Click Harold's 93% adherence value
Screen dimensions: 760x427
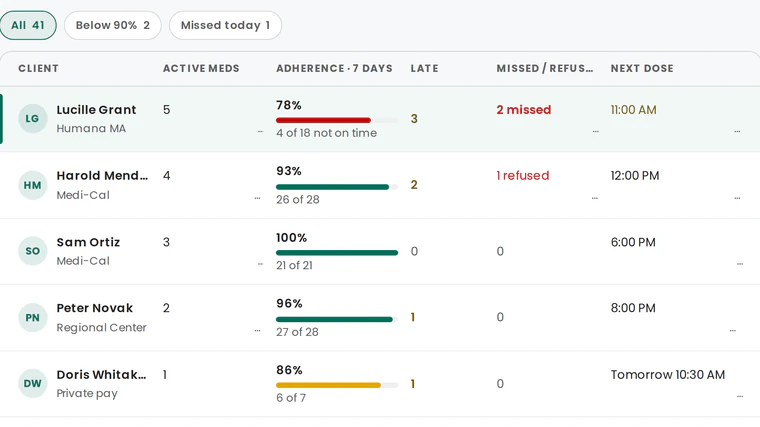pos(289,171)
